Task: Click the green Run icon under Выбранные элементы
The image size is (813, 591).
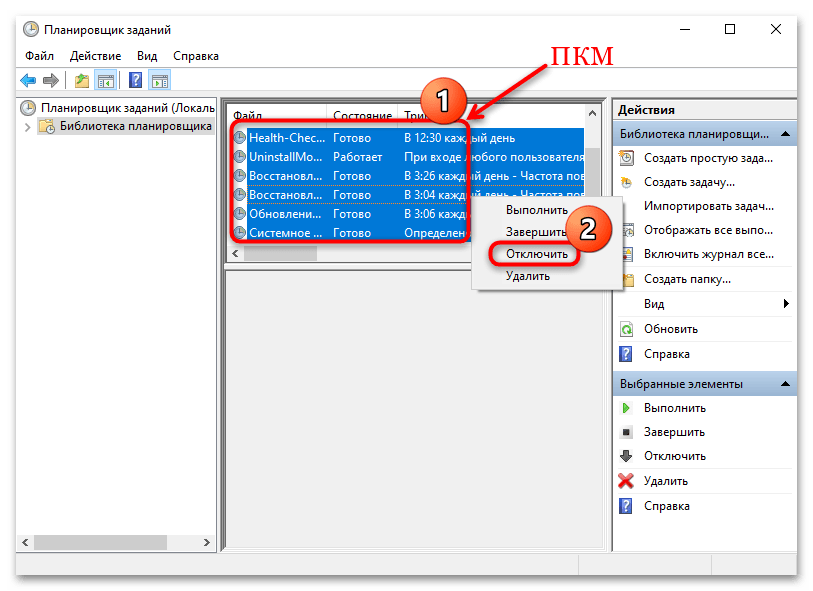Action: pos(626,408)
